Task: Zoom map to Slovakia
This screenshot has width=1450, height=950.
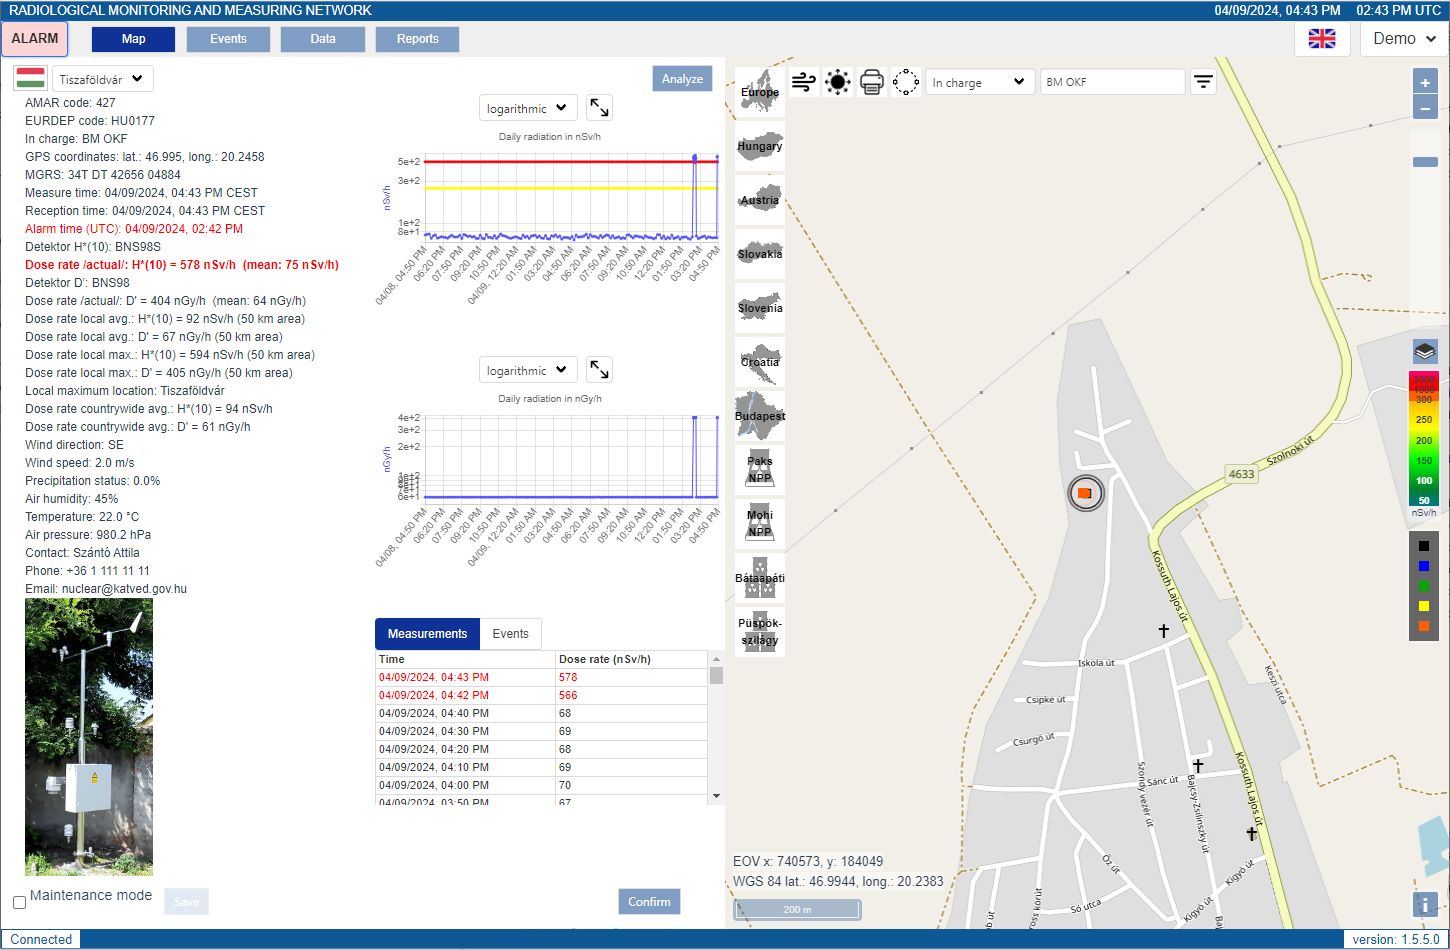Action: pyautogui.click(x=760, y=254)
